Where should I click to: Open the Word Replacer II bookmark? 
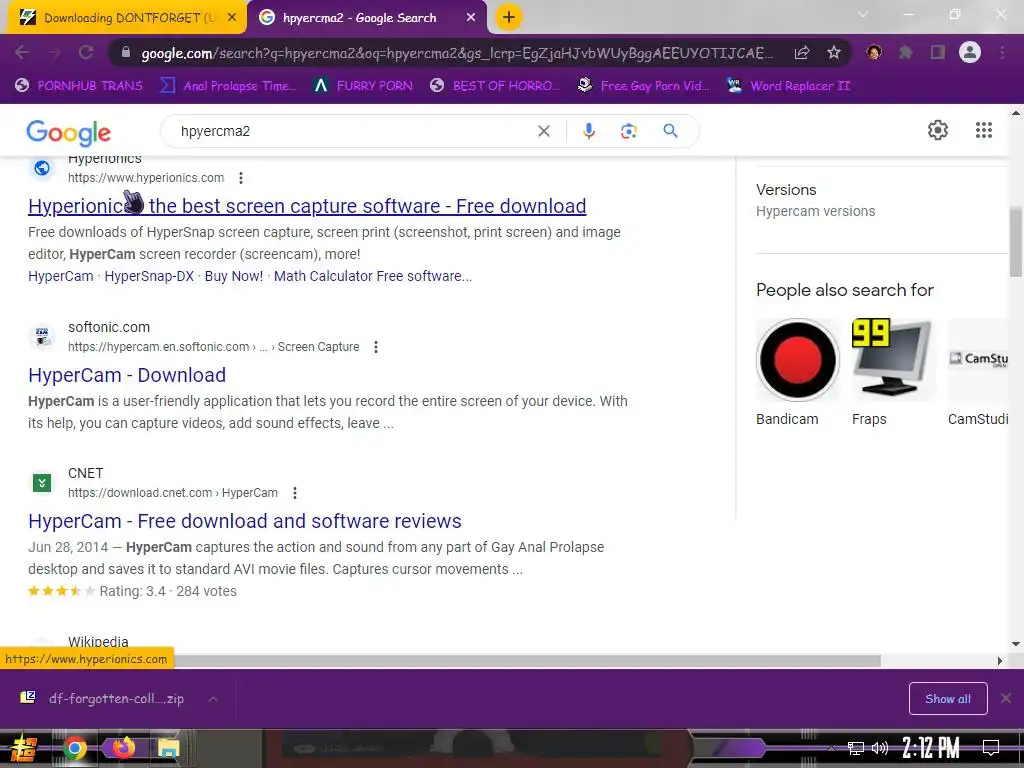[789, 86]
